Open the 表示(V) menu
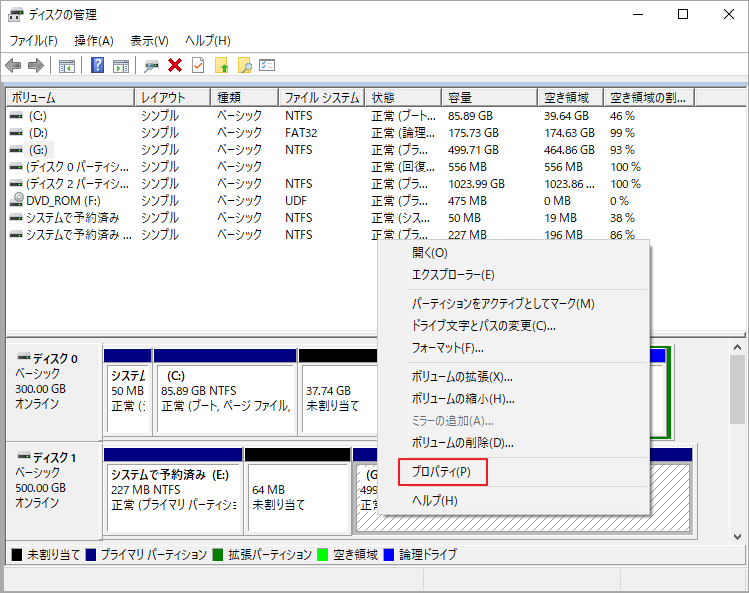Image resolution: width=749 pixels, height=593 pixels. click(x=149, y=41)
